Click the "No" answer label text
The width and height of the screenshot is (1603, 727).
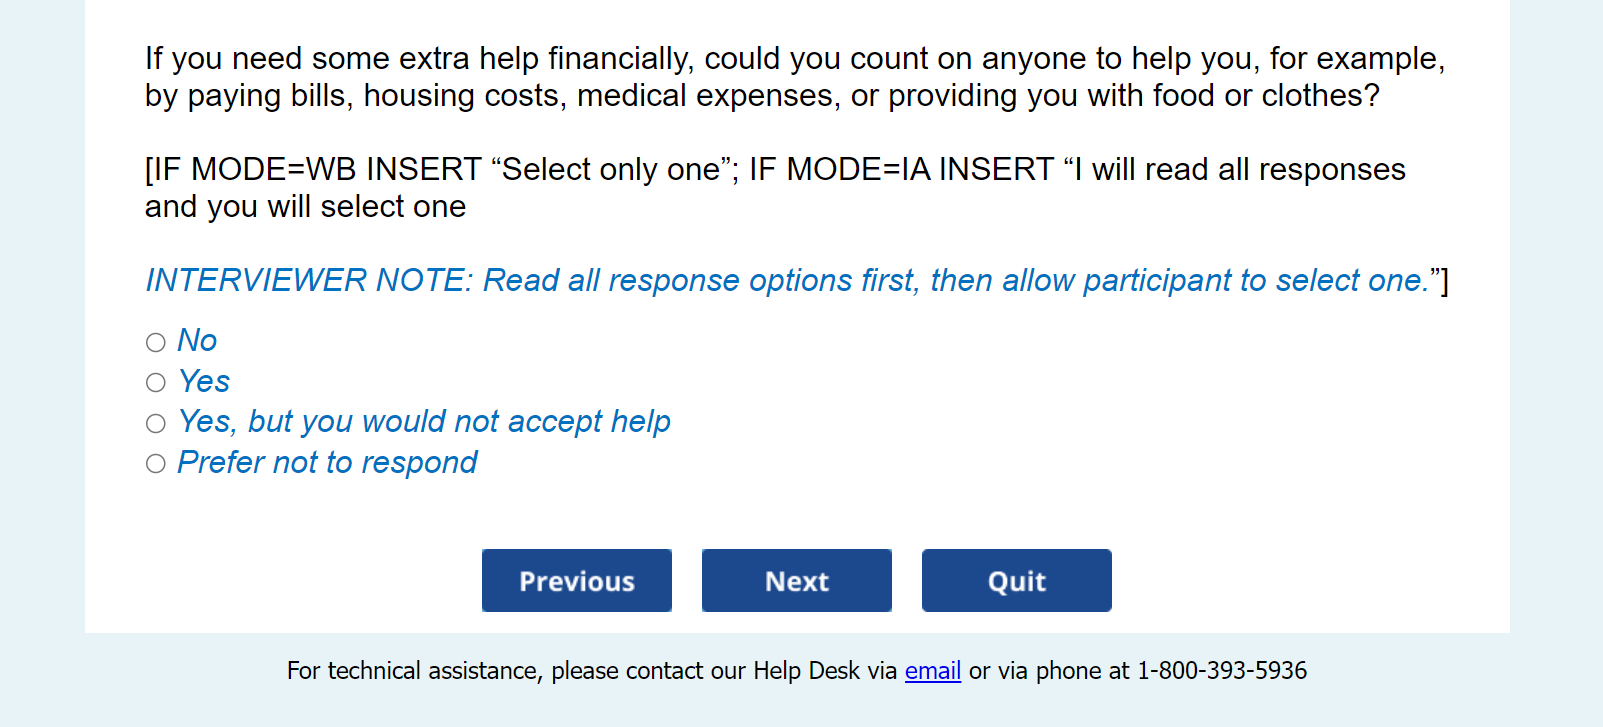pyautogui.click(x=197, y=341)
